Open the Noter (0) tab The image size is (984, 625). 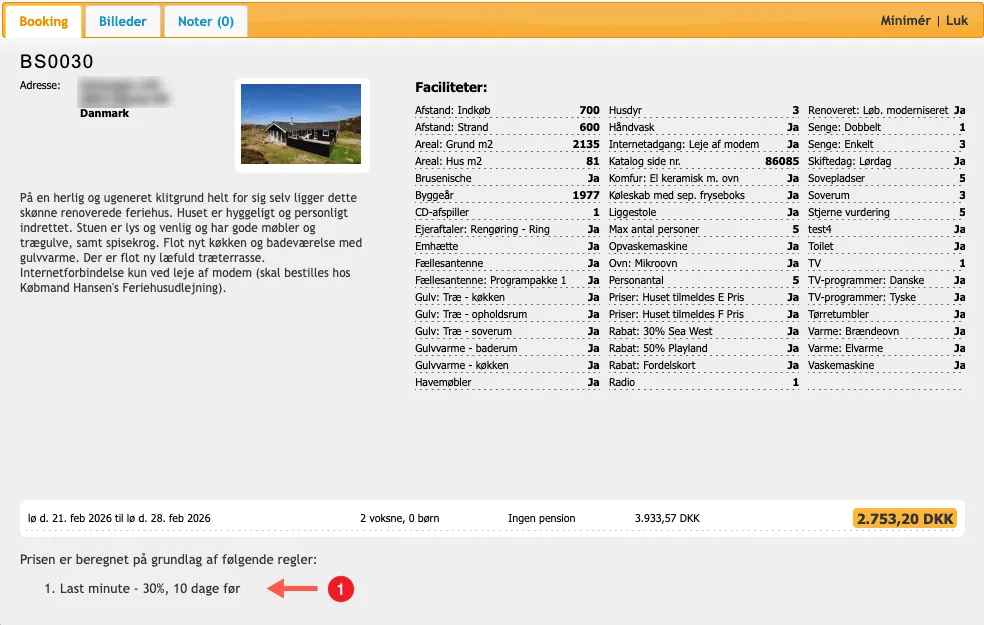[x=205, y=21]
